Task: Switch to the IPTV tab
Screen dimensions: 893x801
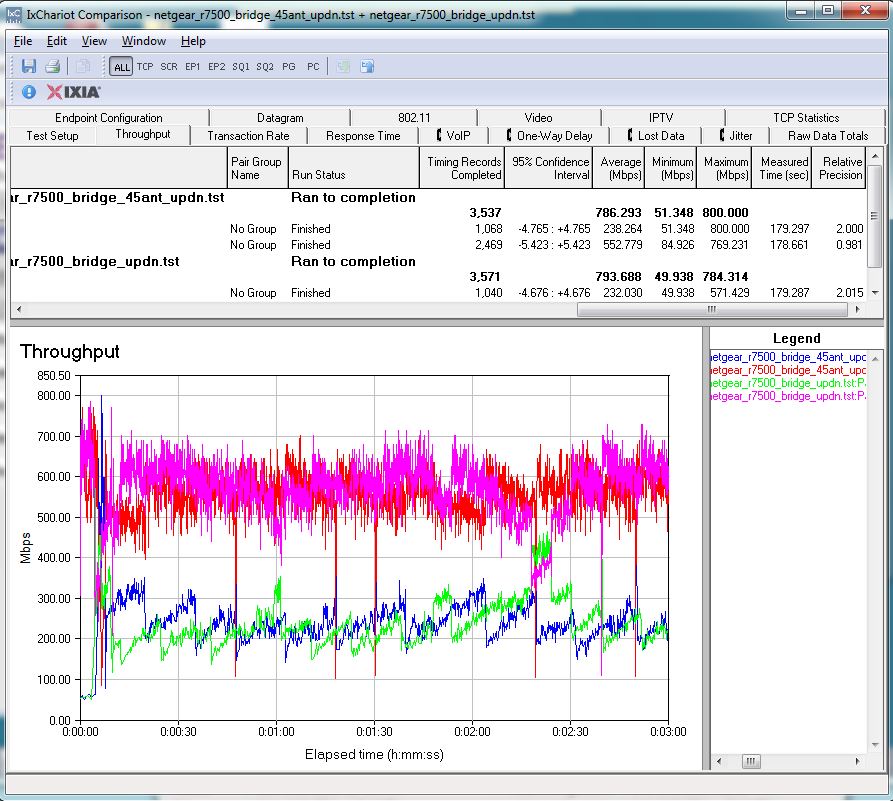Action: click(661, 117)
